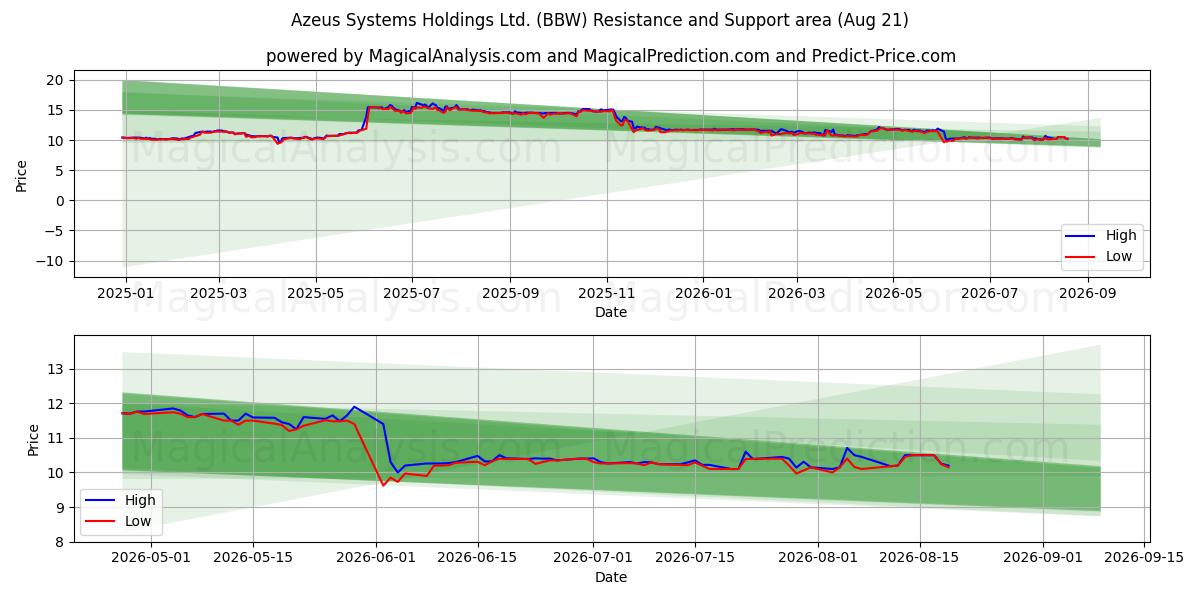Click the bottom chart '9' price tick
This screenshot has height=600, width=1200.
click(59, 508)
